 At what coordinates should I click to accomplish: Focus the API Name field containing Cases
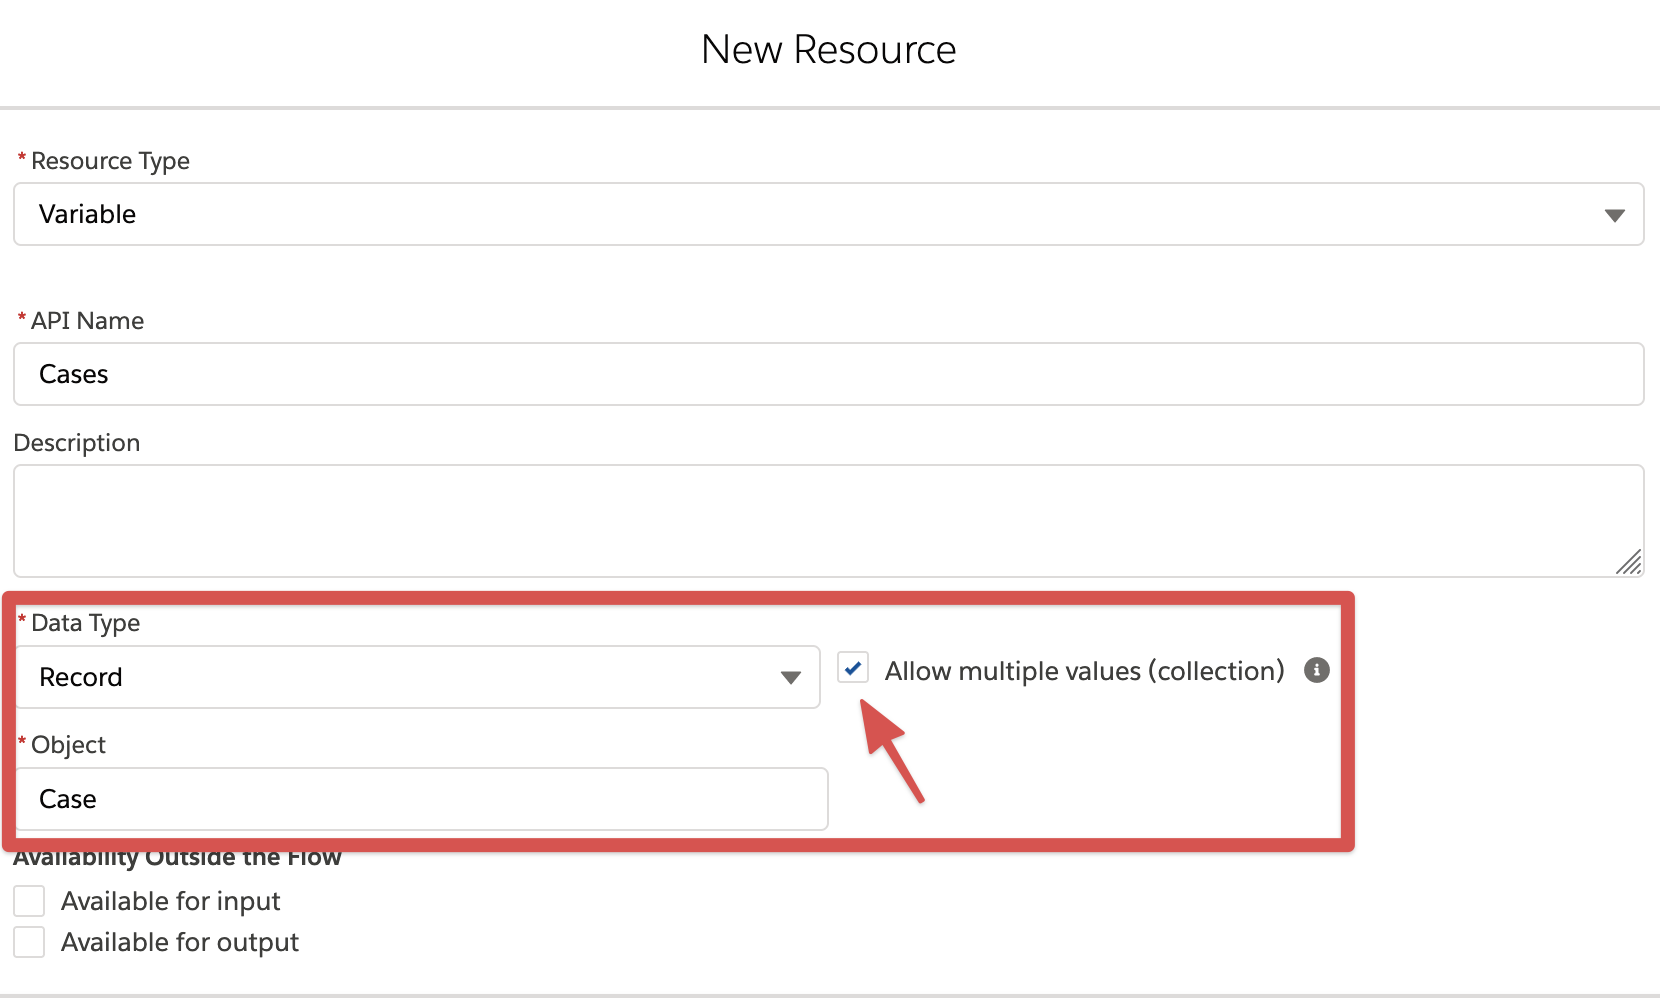point(828,374)
